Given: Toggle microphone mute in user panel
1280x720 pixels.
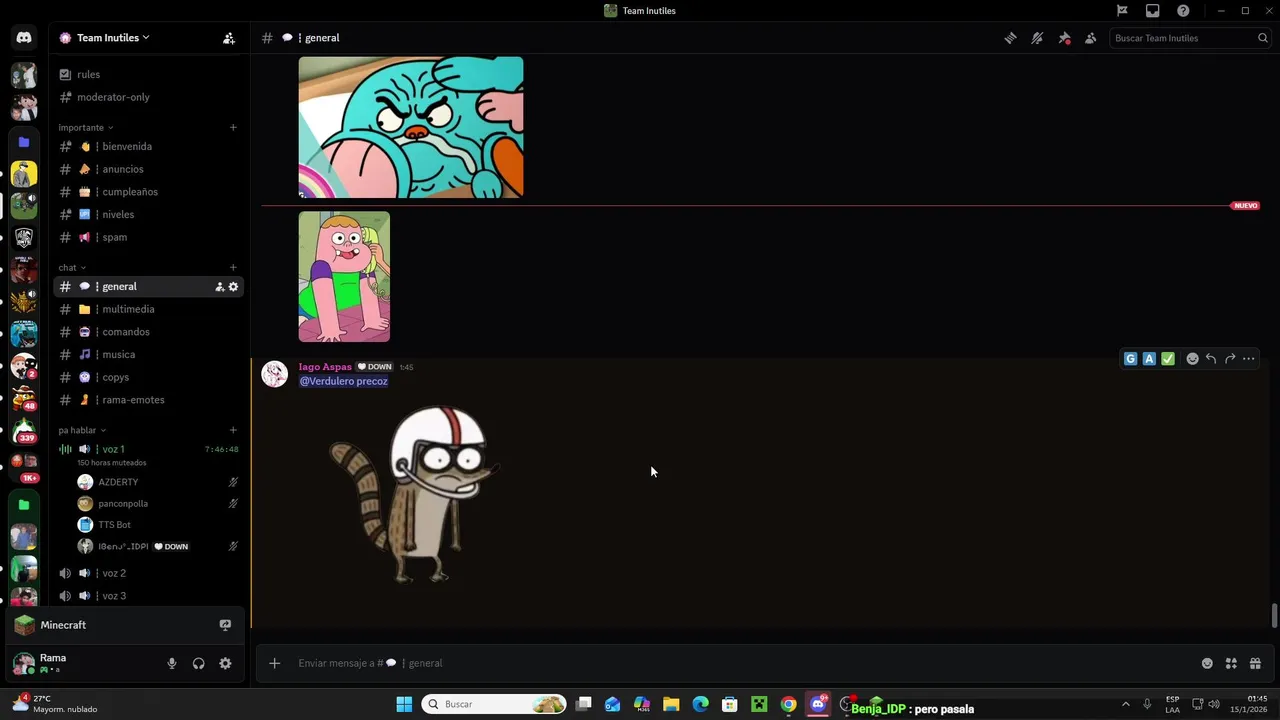Looking at the screenshot, I should [172, 663].
